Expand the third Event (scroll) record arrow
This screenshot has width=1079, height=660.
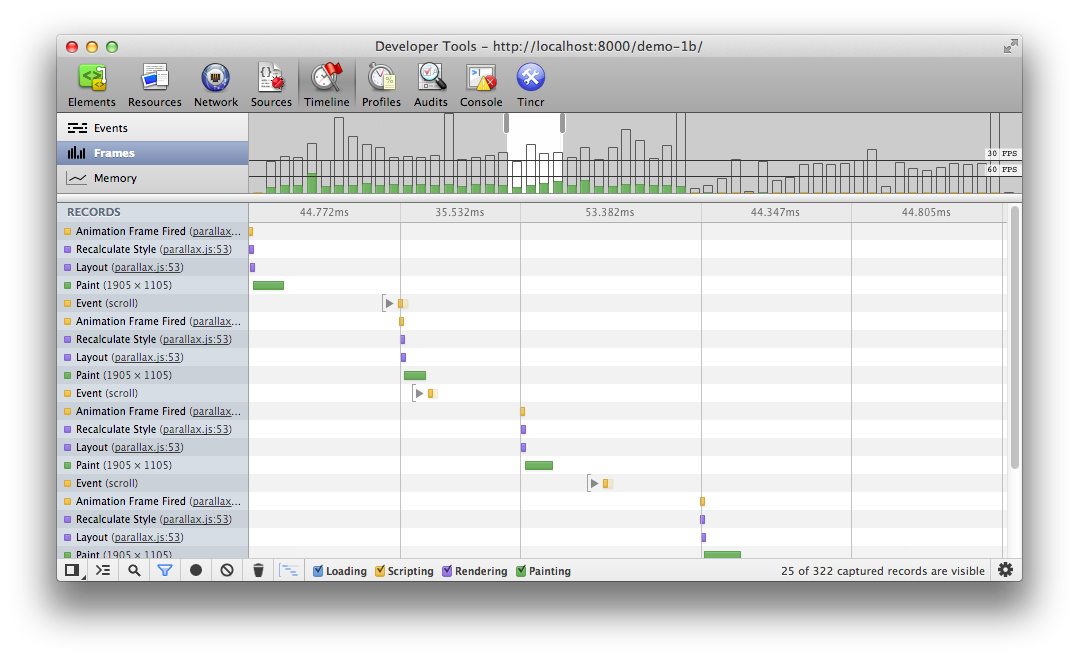click(x=595, y=483)
